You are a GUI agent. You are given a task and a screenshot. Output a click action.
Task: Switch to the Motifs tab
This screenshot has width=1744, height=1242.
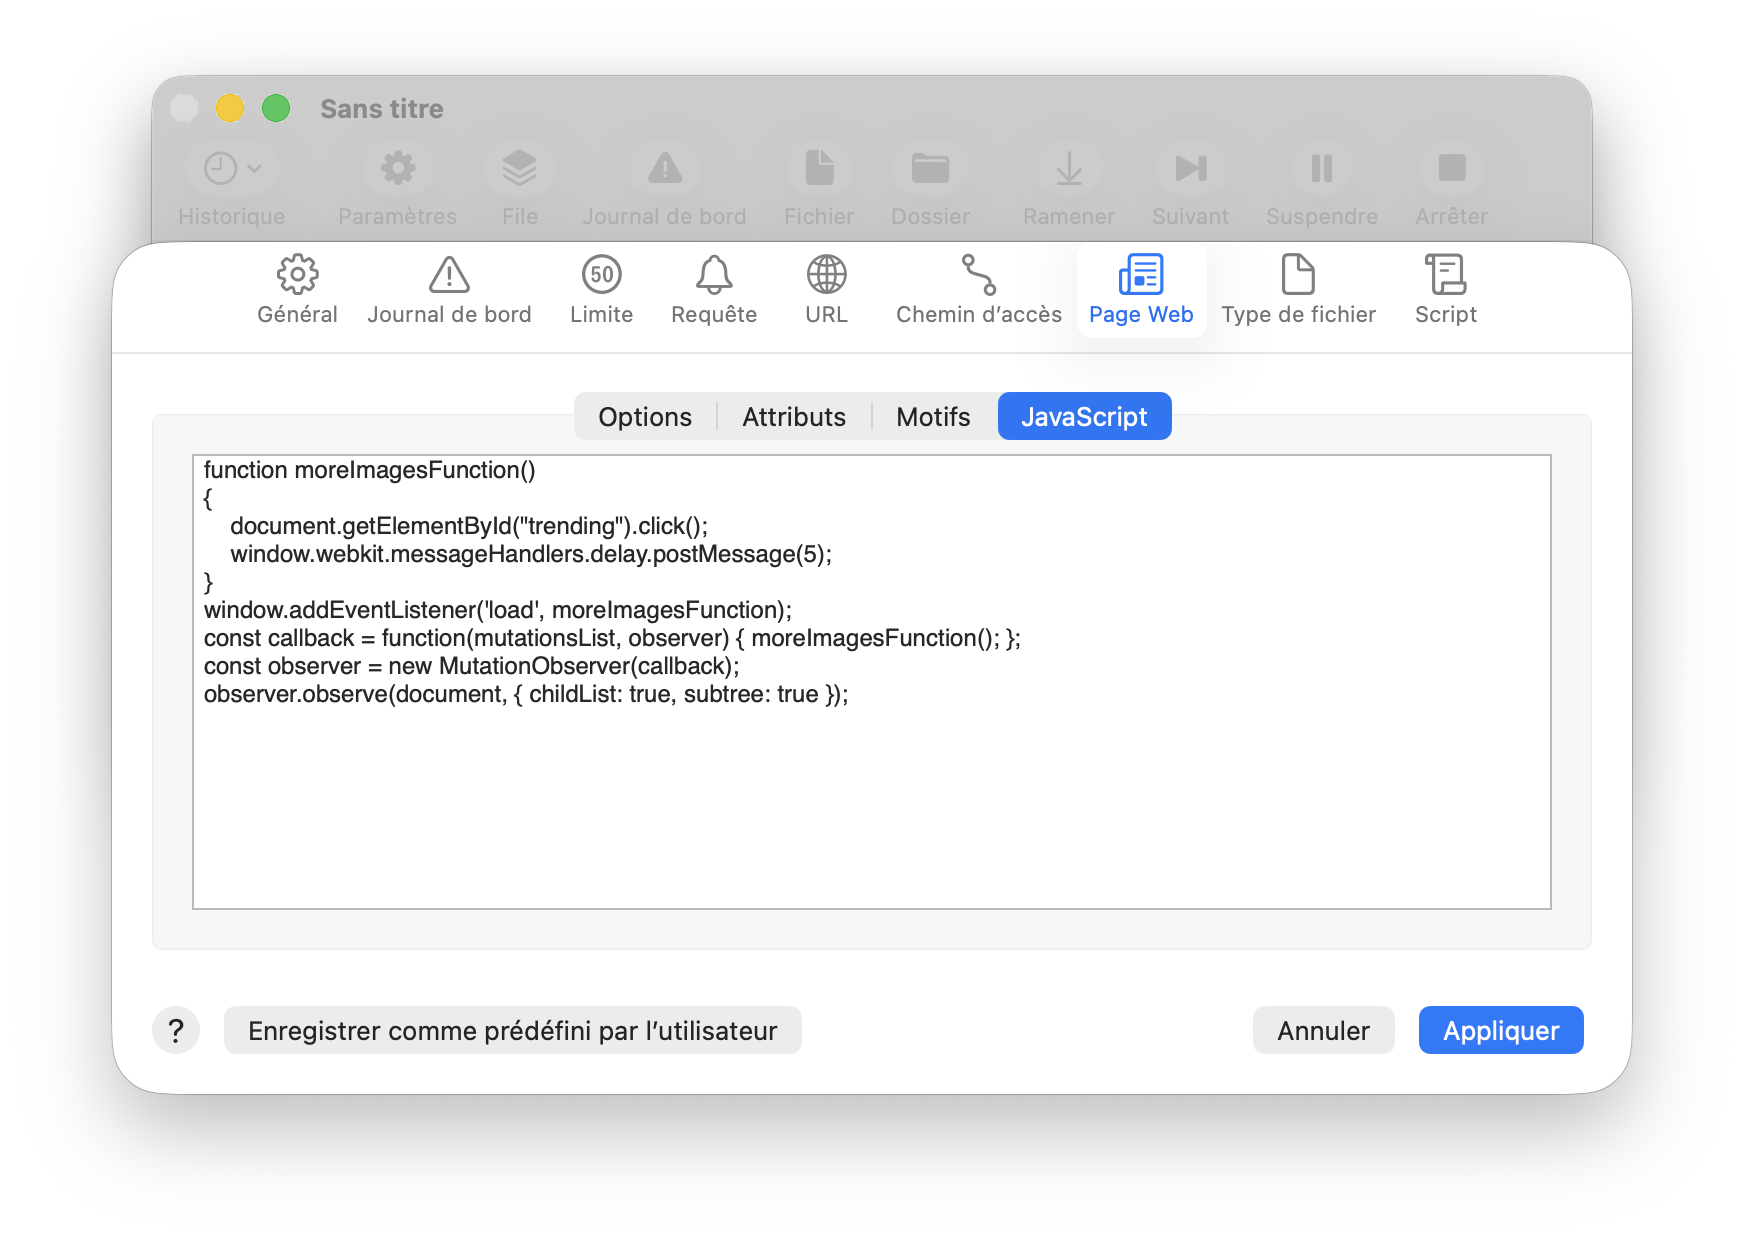[933, 417]
